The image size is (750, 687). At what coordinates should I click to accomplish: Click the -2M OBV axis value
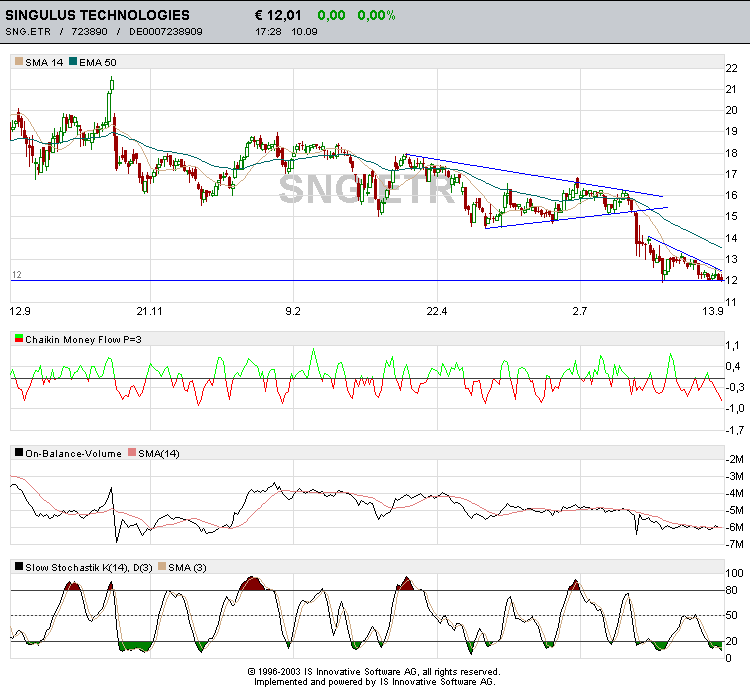[735, 460]
